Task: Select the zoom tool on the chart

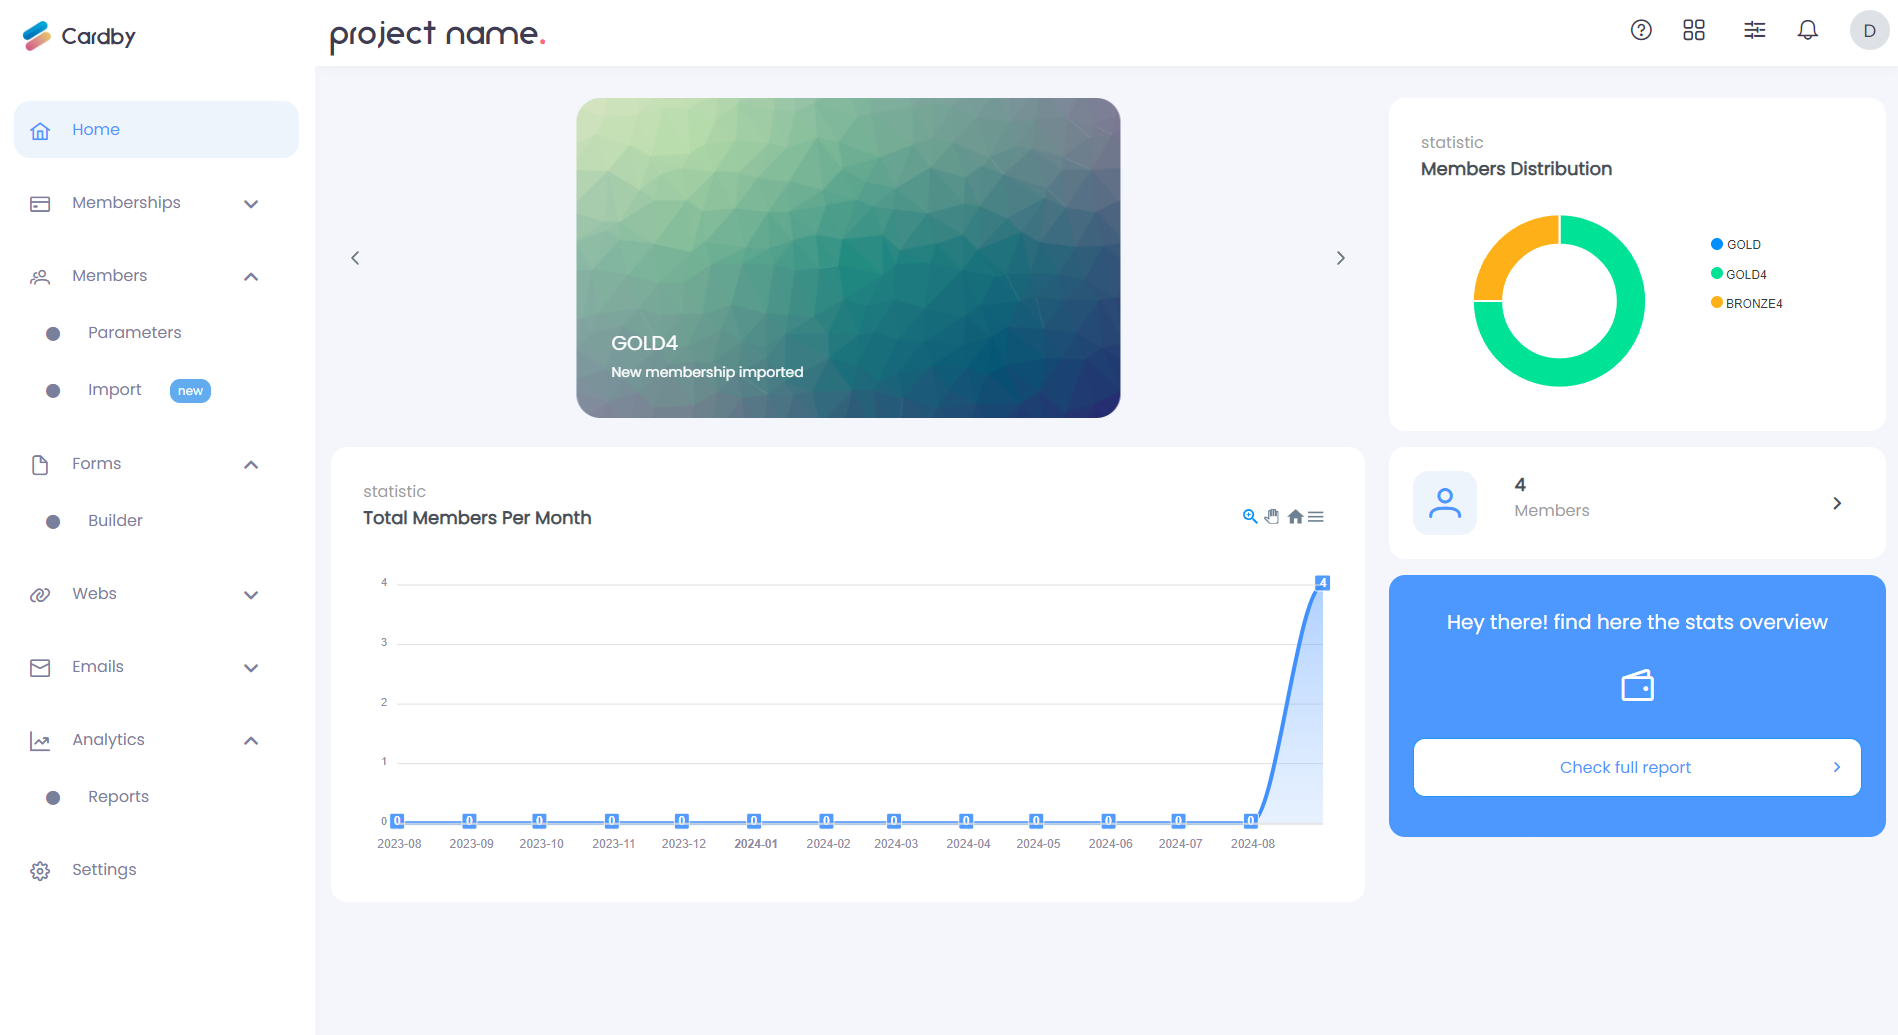Action: [1249, 516]
